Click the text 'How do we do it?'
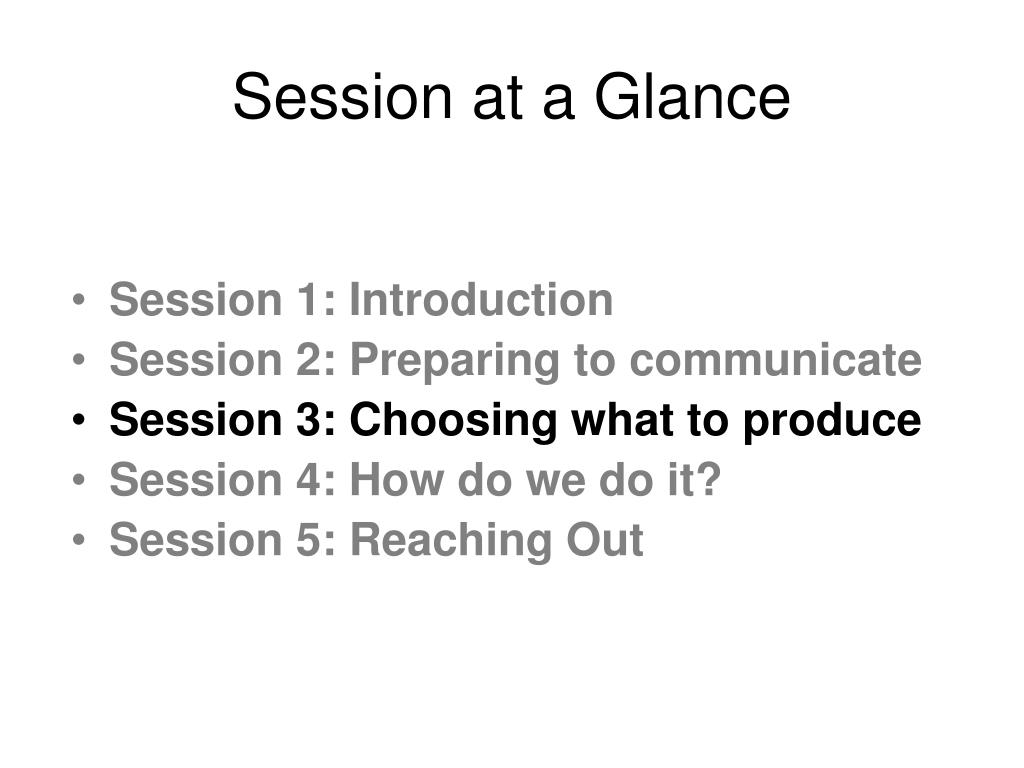The height and width of the screenshot is (768, 1024). 536,480
